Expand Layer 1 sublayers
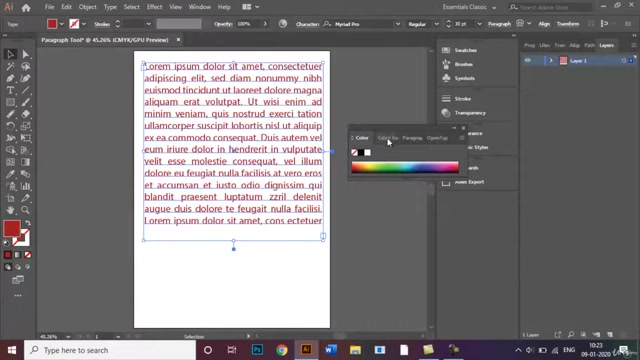This screenshot has width=640, height=360. pos(551,60)
